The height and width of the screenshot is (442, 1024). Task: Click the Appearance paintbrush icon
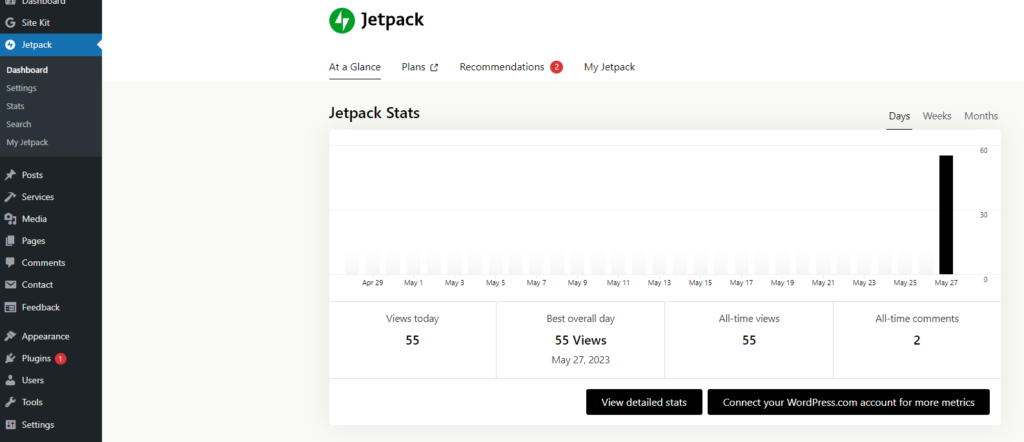10,336
